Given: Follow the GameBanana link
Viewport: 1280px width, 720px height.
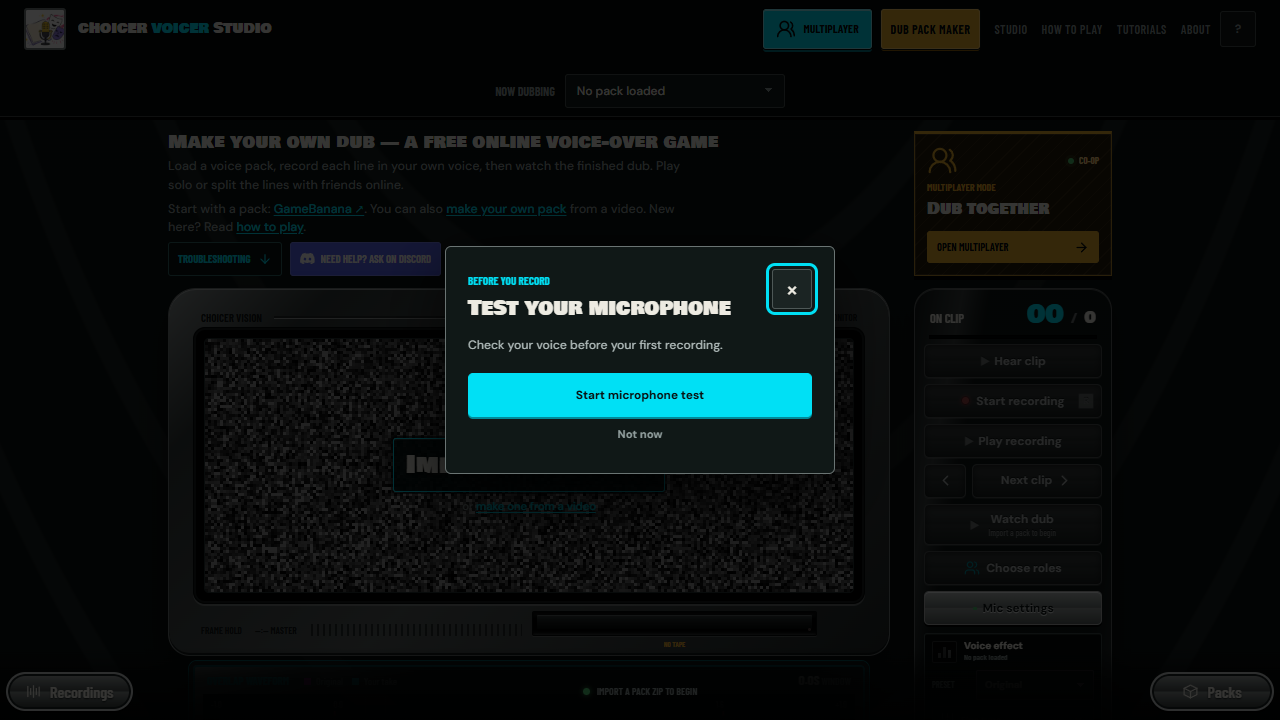Looking at the screenshot, I should [x=319, y=209].
